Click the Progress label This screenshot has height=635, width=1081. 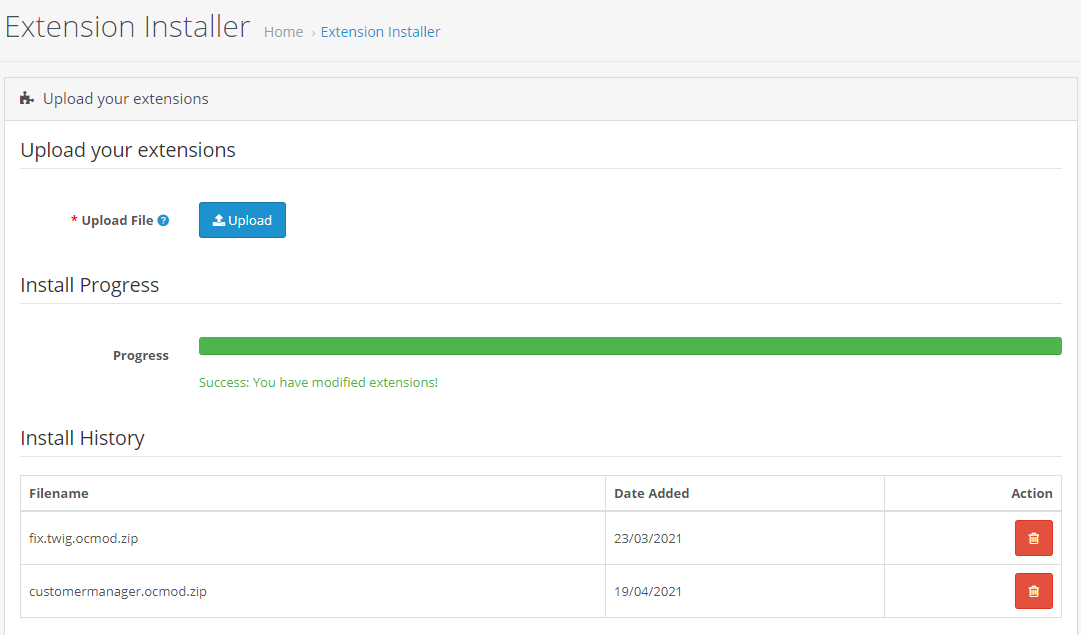[141, 356]
